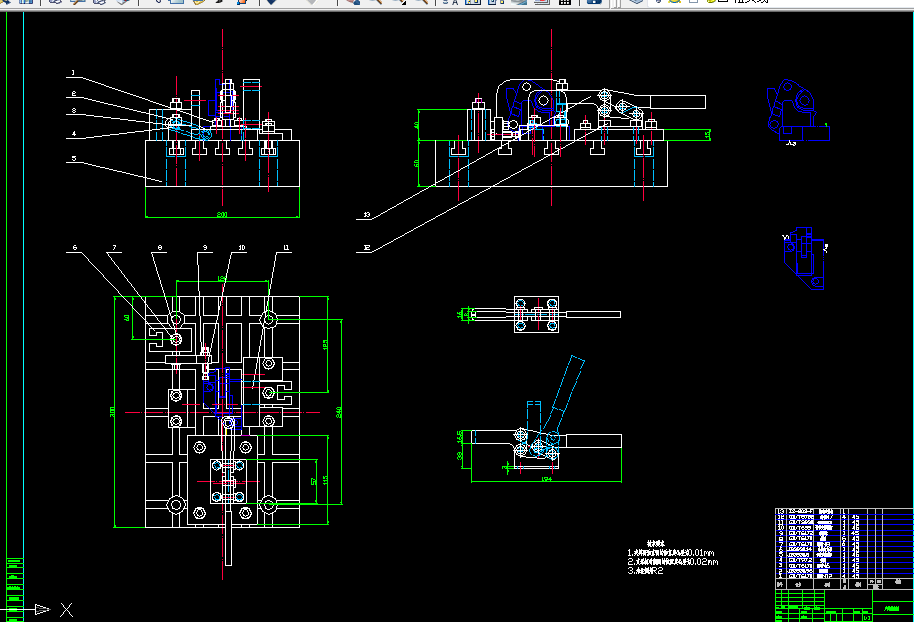Select the lower blue workpiece sketch at right
This screenshot has height=622, width=914.
pyautogui.click(x=804, y=258)
